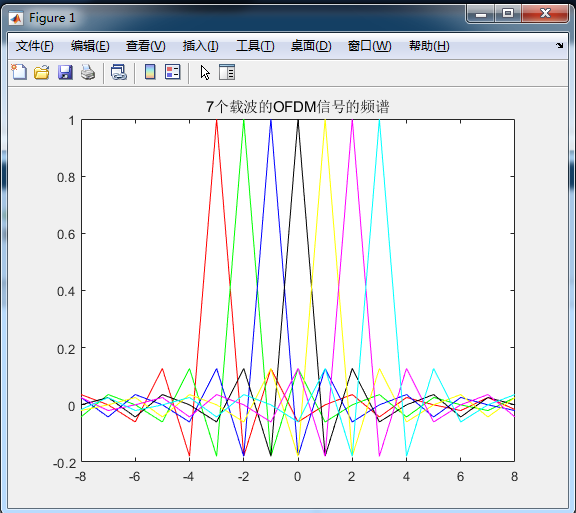Click the Link Plot icon
Screen dimensions: 576x513
[119, 72]
